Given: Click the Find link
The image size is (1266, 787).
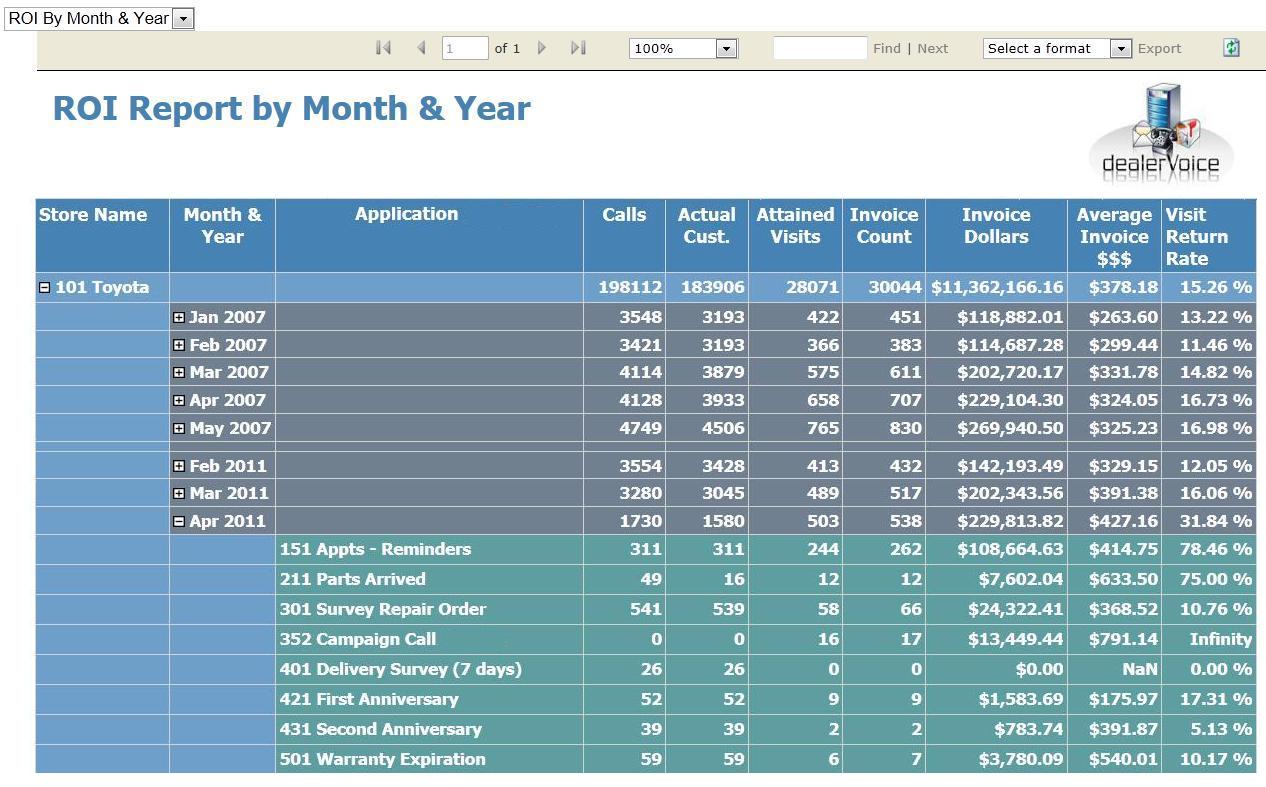Looking at the screenshot, I should click(887, 48).
